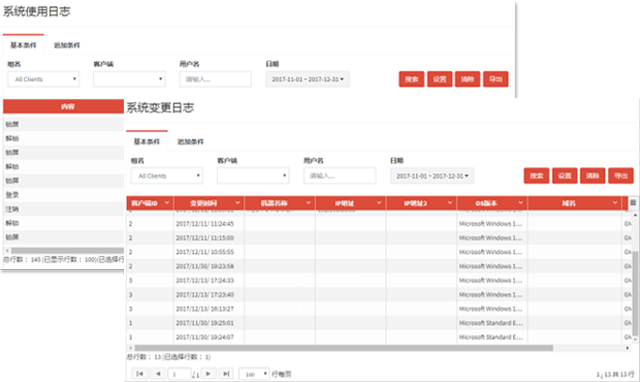The width and height of the screenshot is (640, 382).
Task: Click scroll-up arrow of table vertical scrollbar
Action: tap(635, 215)
